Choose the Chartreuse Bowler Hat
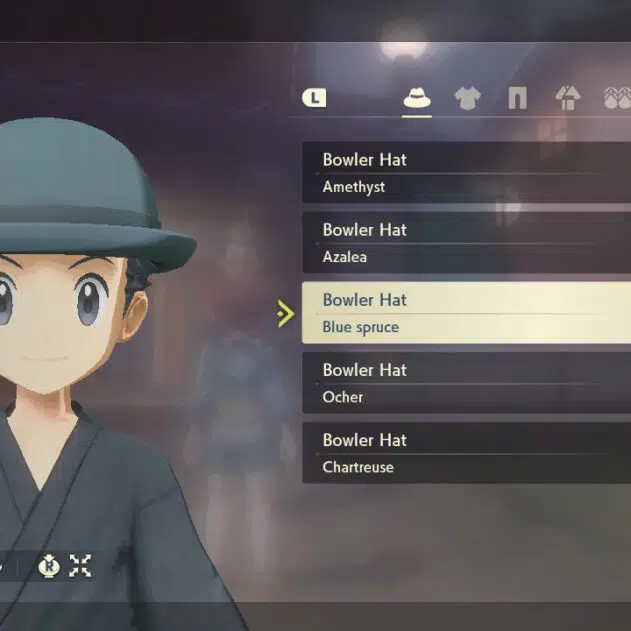The width and height of the screenshot is (631, 631). (x=466, y=453)
